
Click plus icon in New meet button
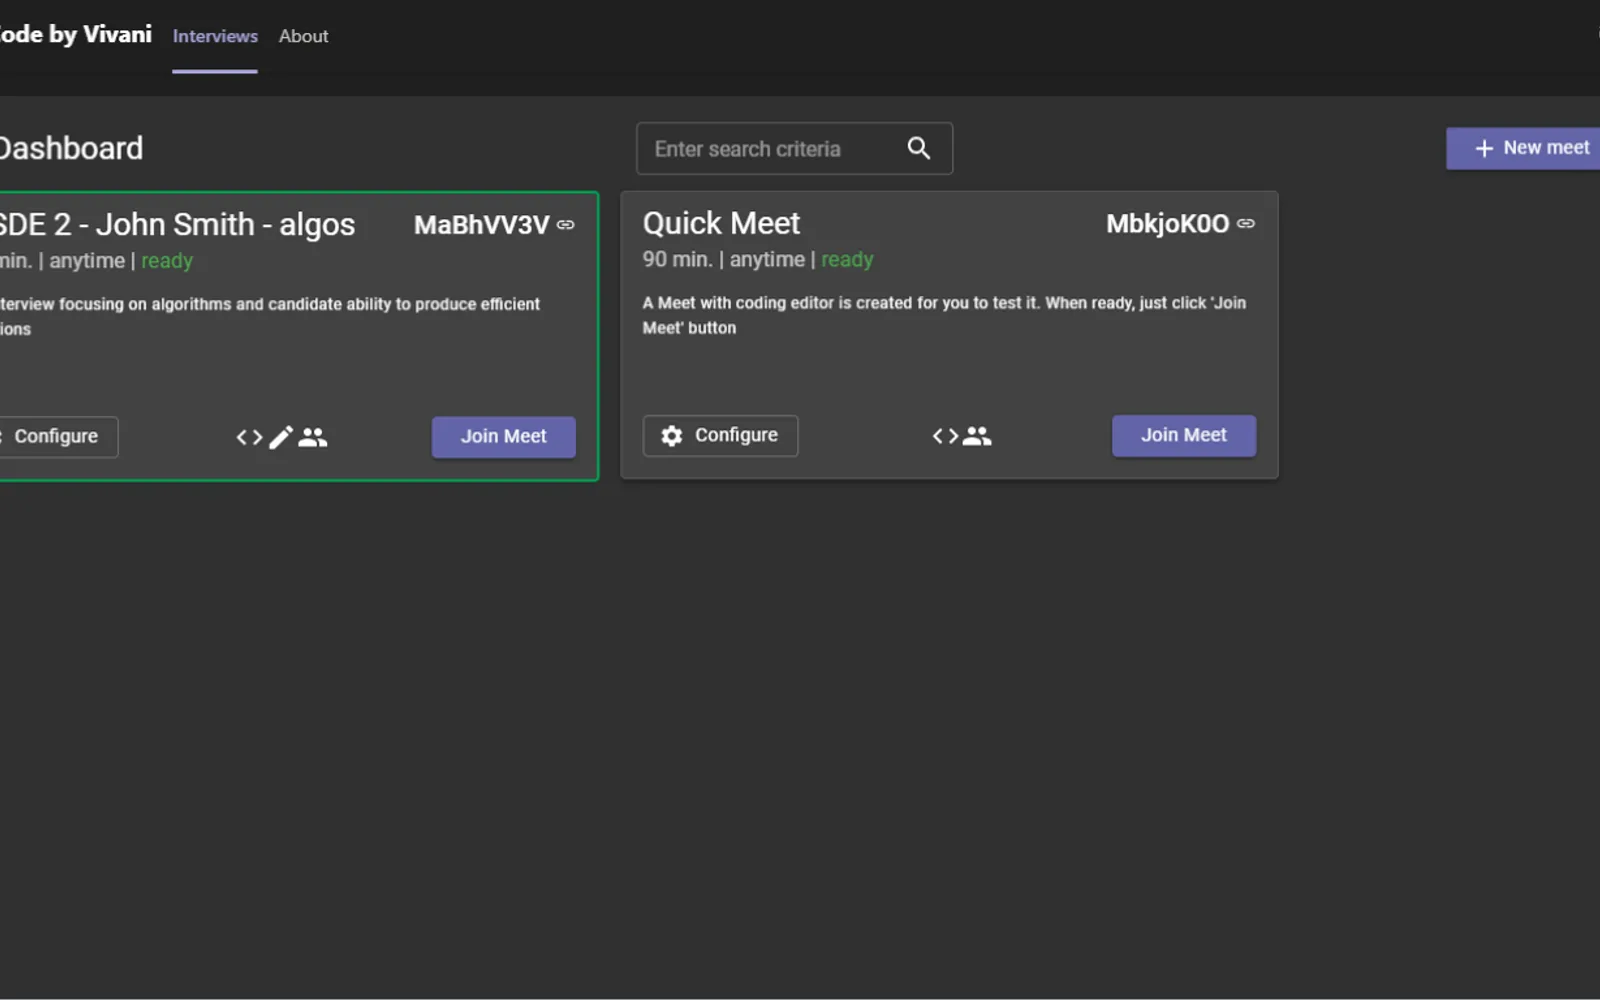[x=1484, y=148]
